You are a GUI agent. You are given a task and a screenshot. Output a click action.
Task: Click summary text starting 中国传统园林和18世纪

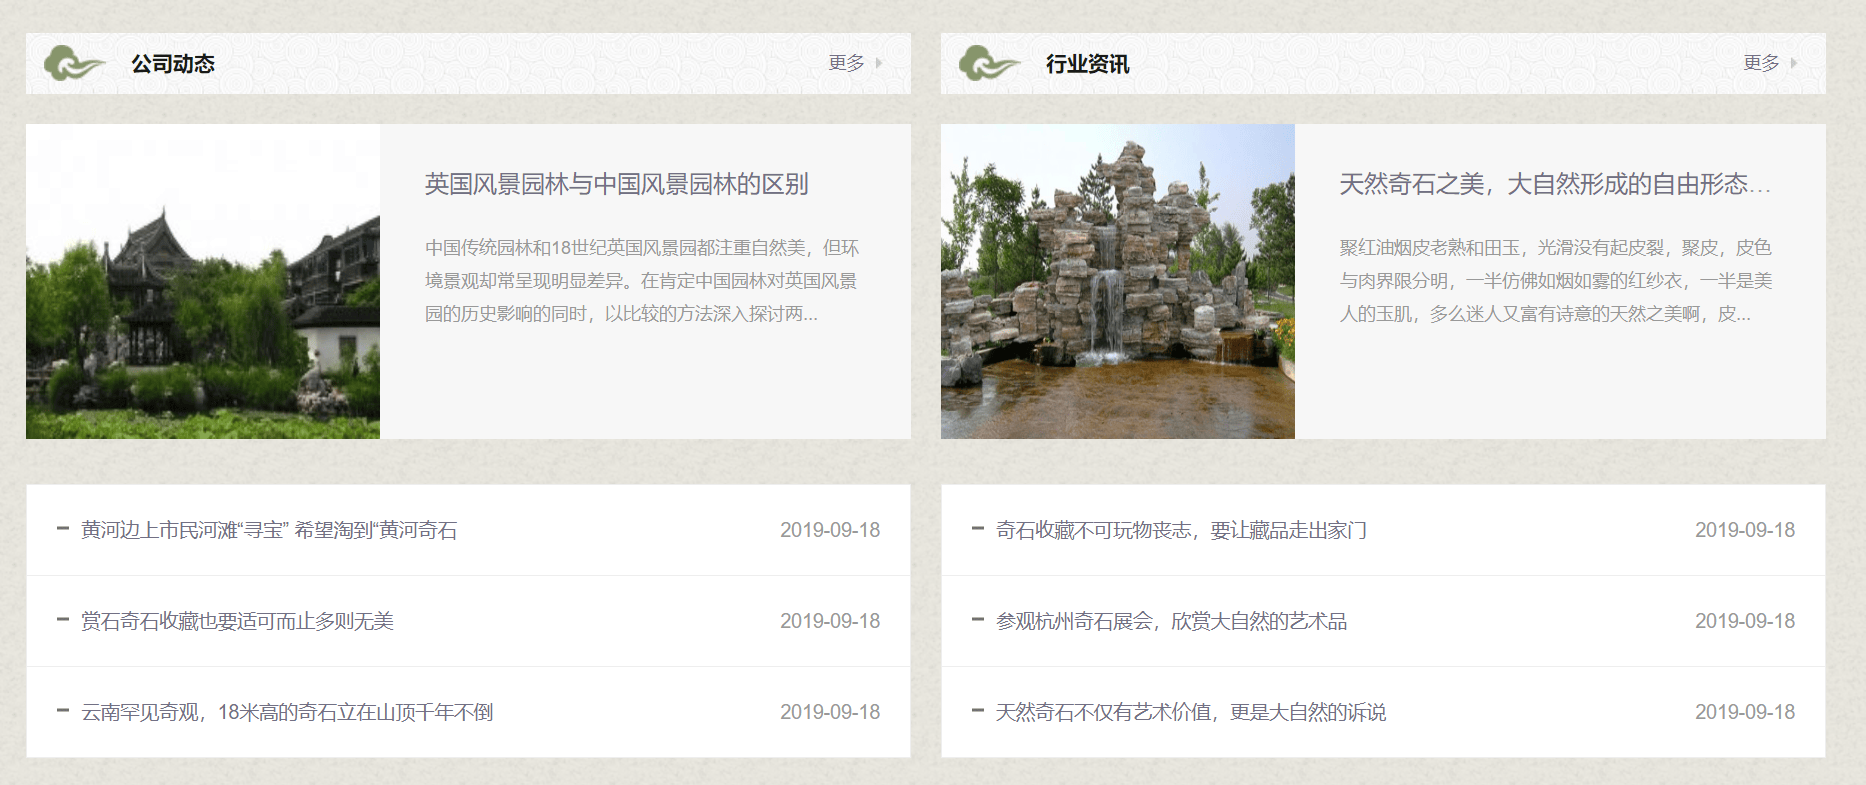[641, 281]
